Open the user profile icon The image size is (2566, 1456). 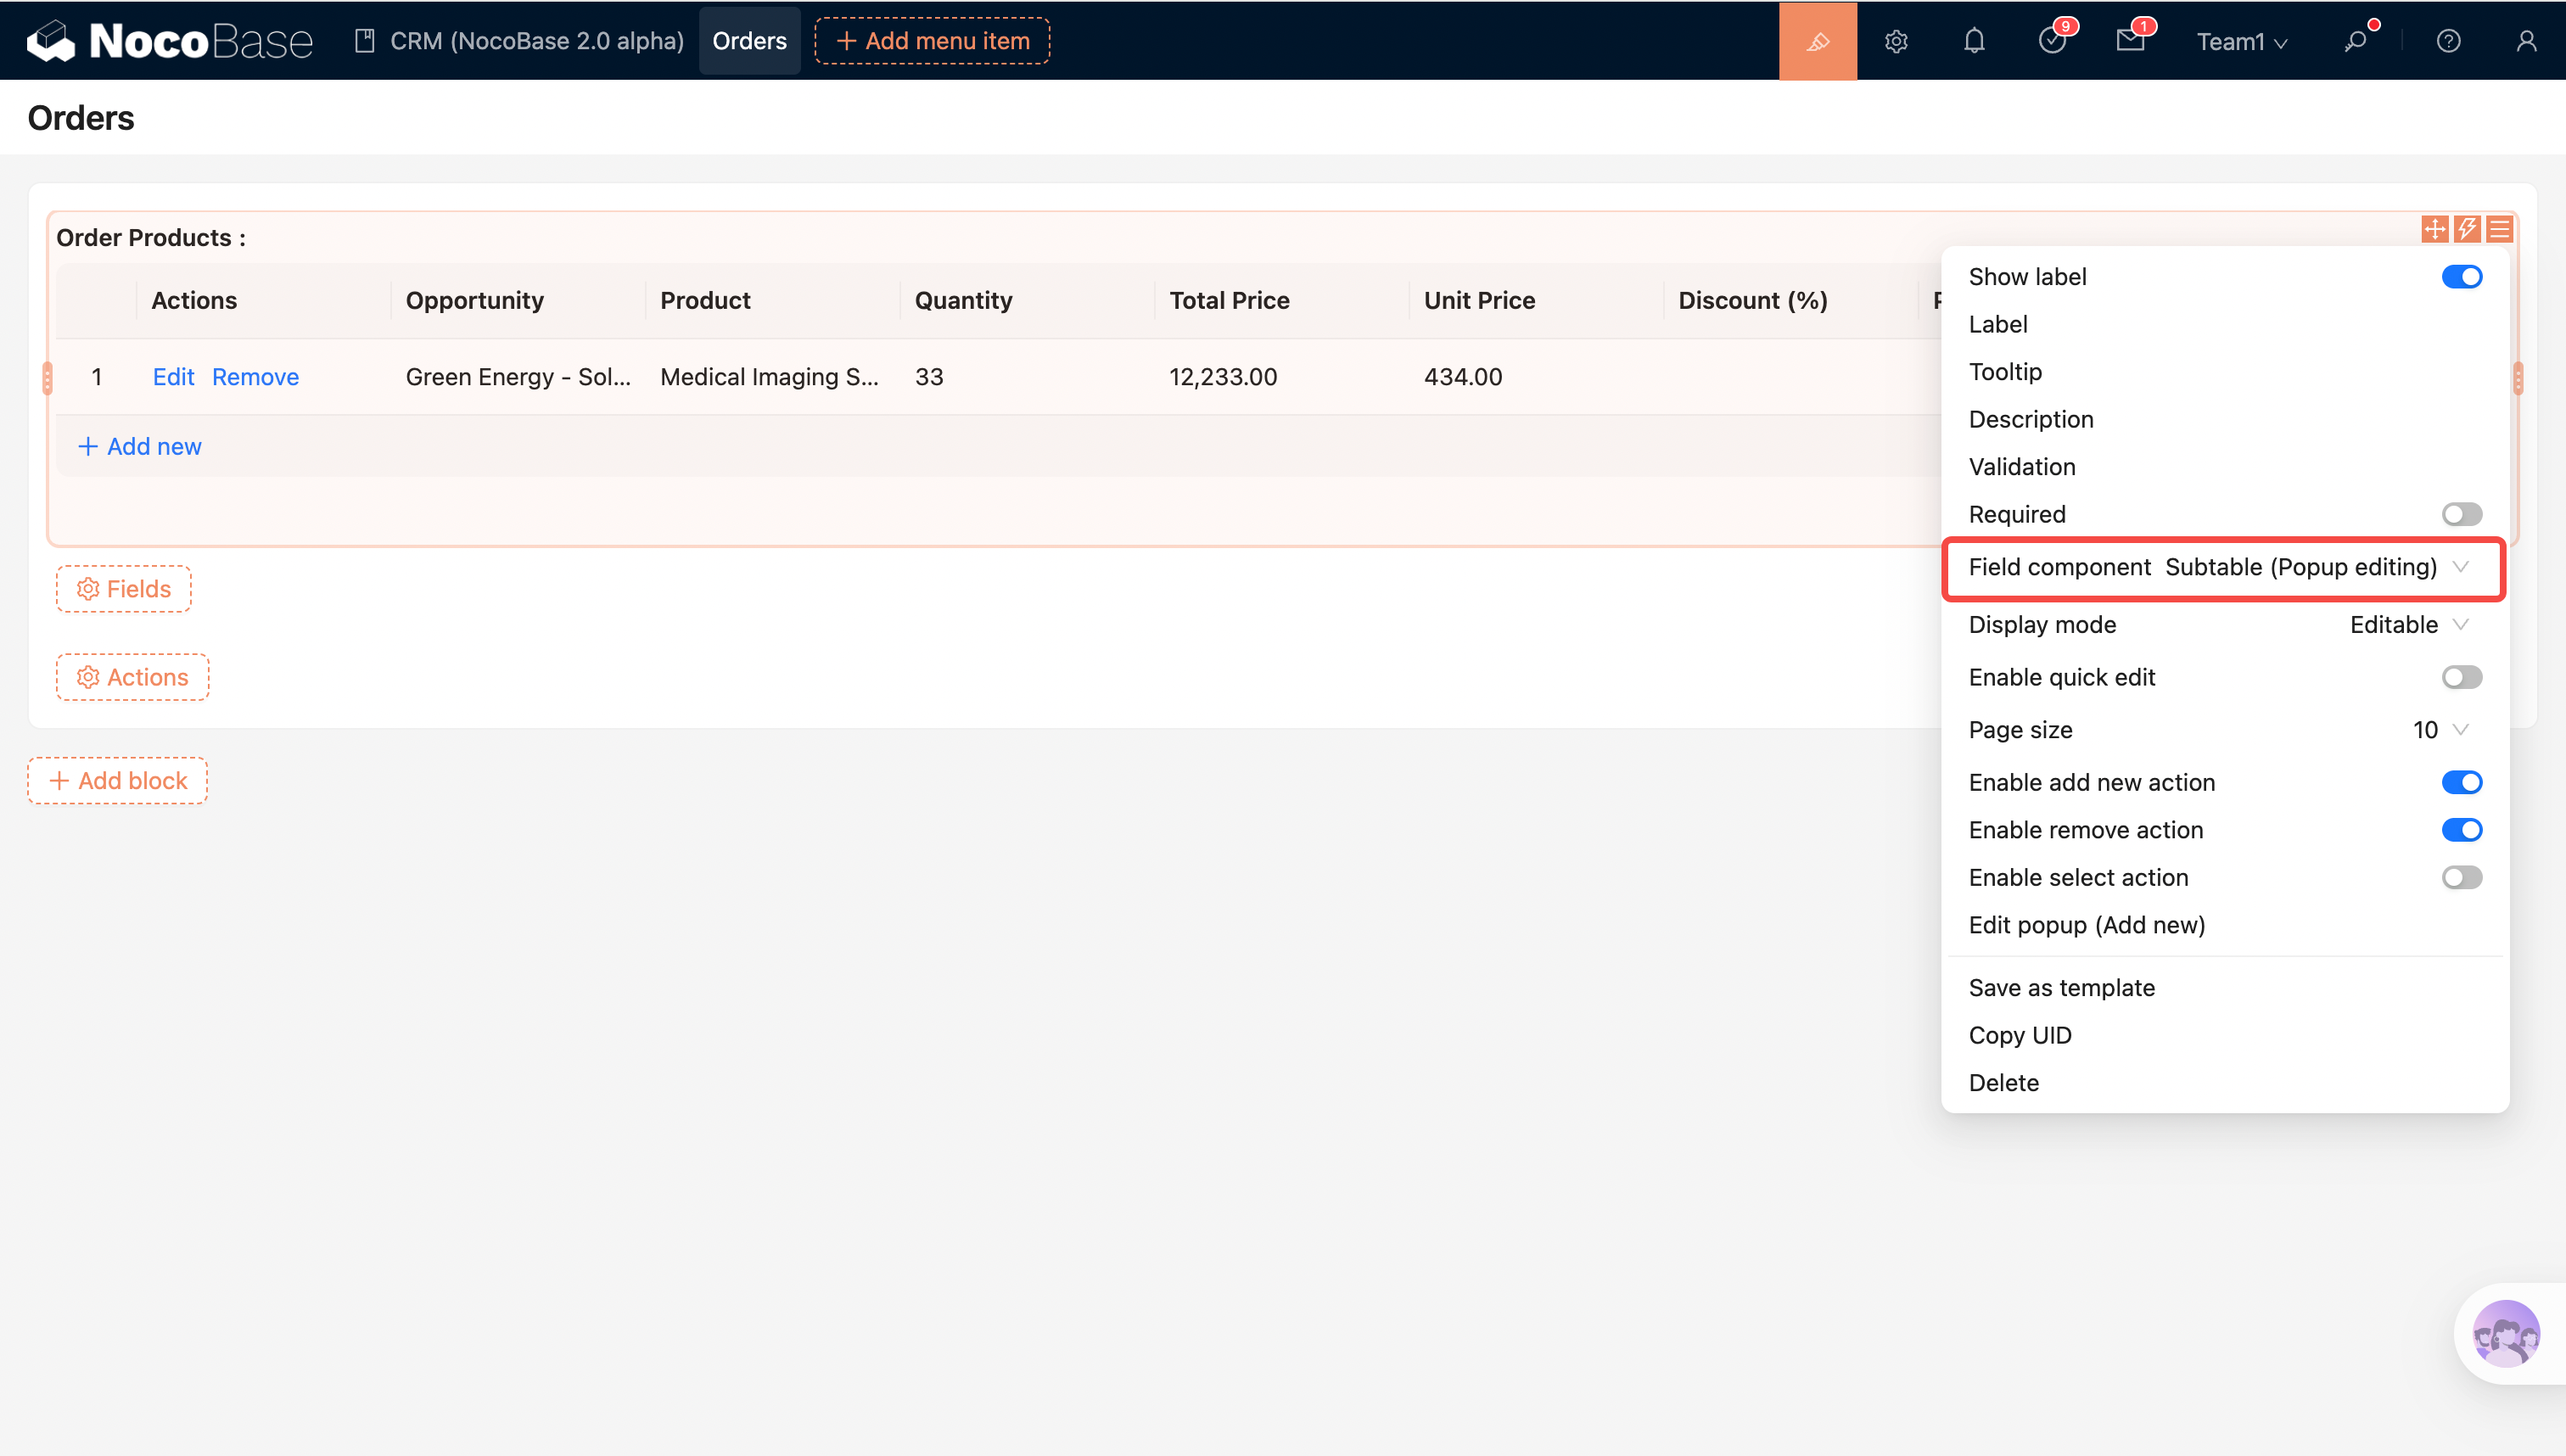tap(2526, 41)
